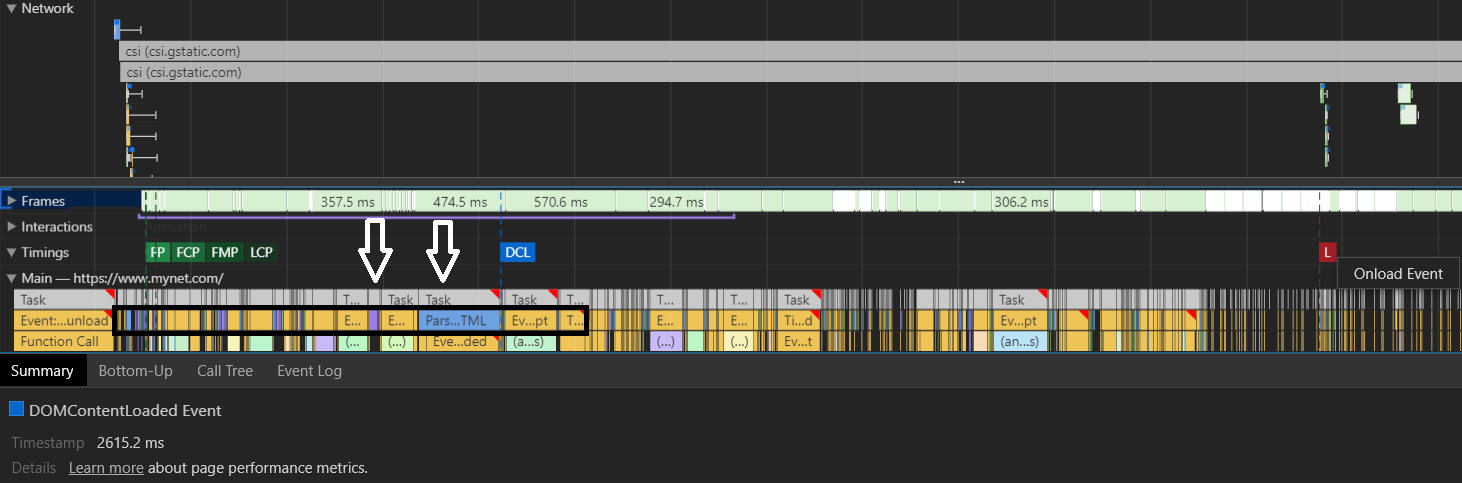Switch to the Event Log tab
Screen dimensions: 1462x483
point(309,371)
